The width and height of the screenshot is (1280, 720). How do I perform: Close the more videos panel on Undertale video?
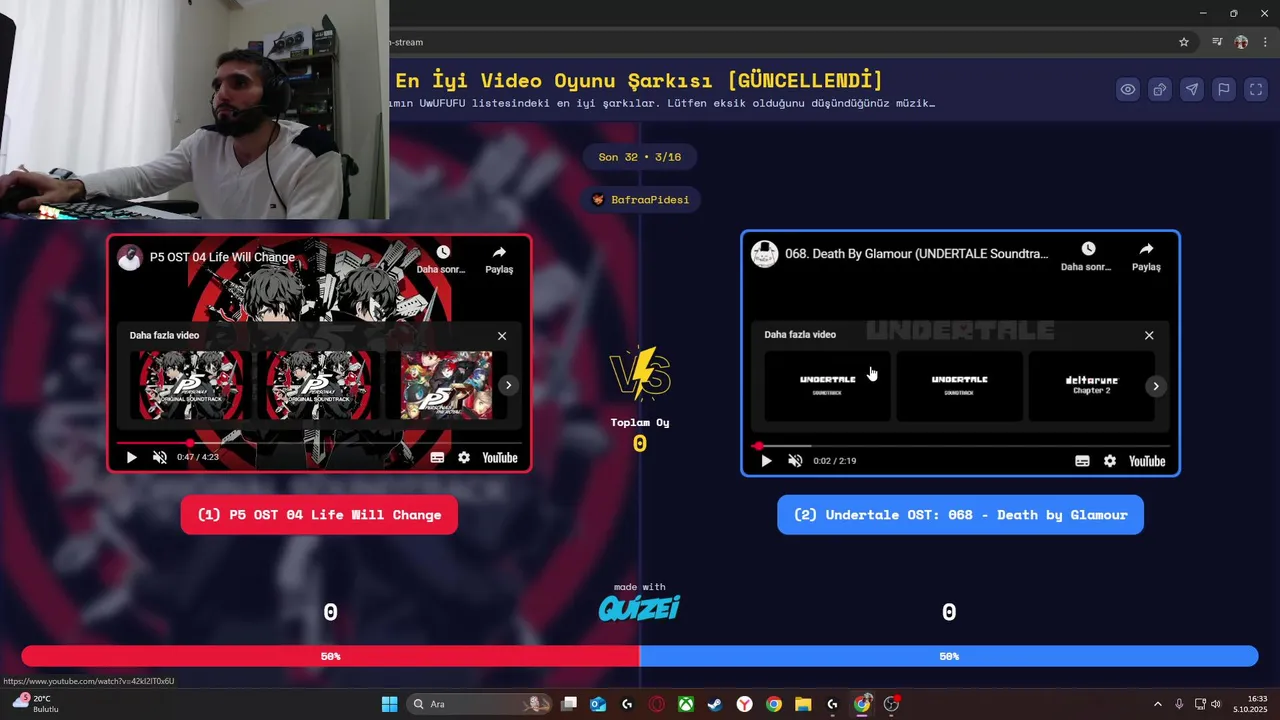pos(1149,335)
